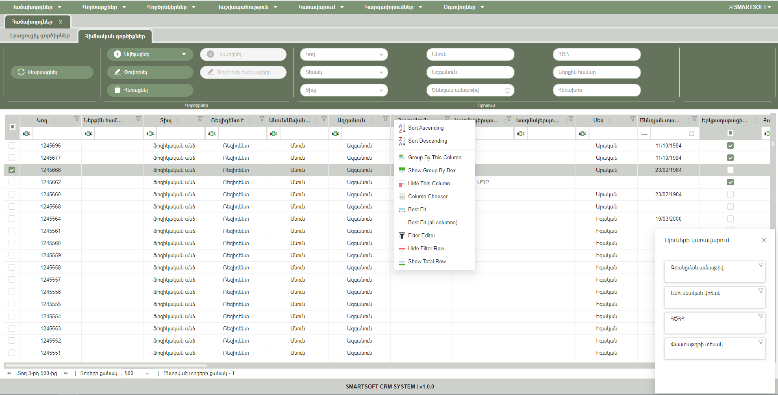Select Group By This Column in the context menu
The height and width of the screenshot is (395, 778).
[434, 157]
